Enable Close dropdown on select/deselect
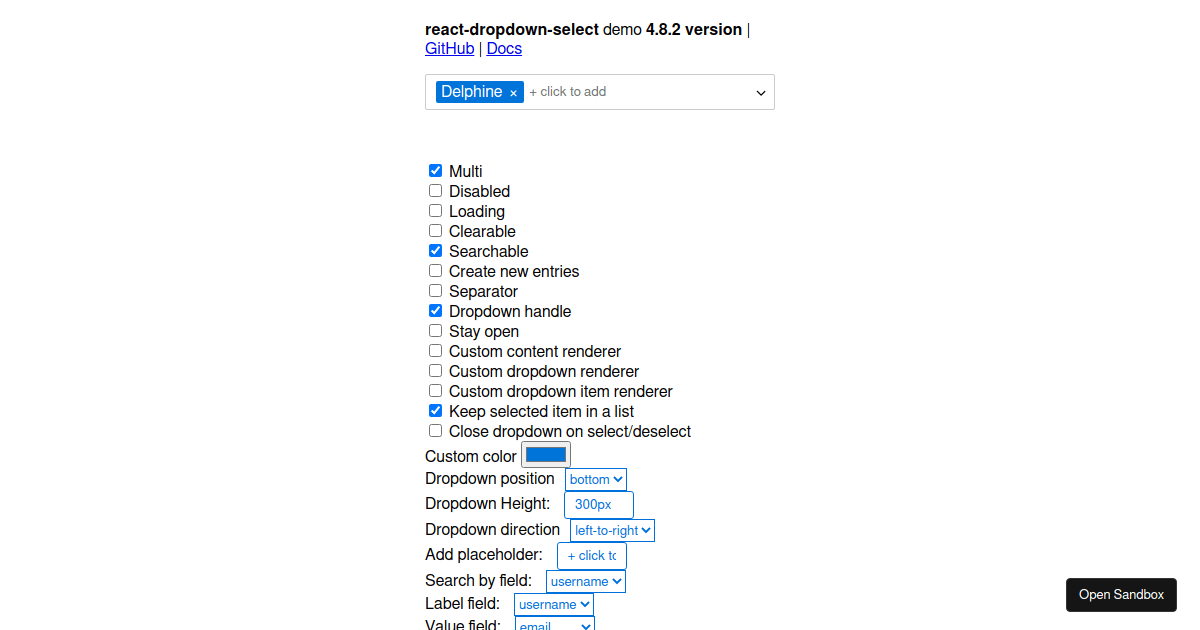This screenshot has height=630, width=1200. point(435,430)
